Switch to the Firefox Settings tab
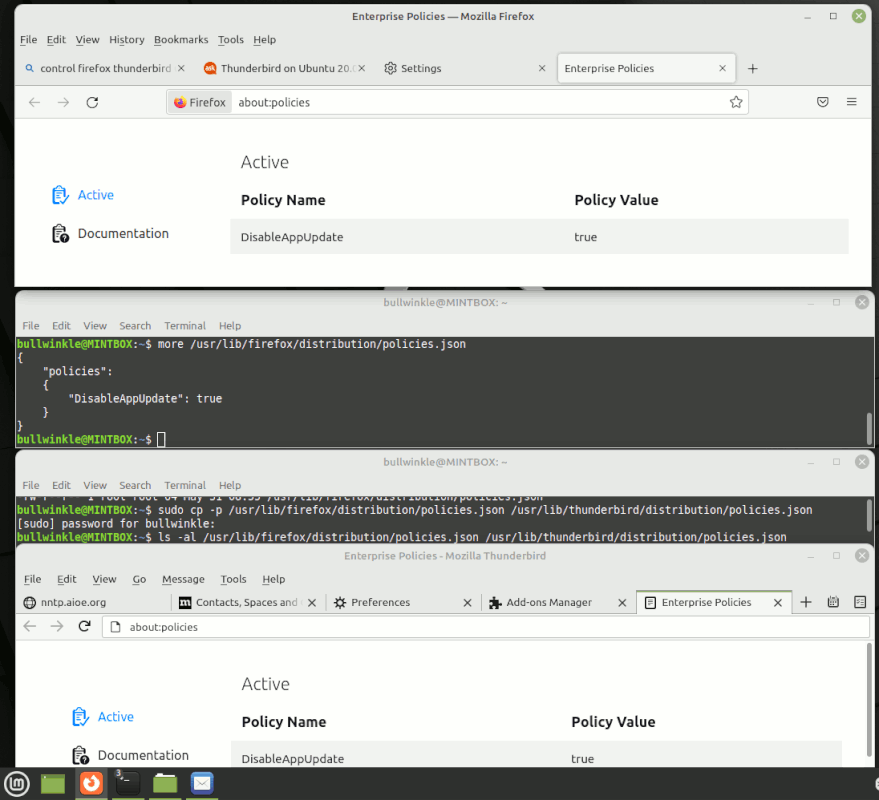Image resolution: width=879 pixels, height=800 pixels. point(464,68)
